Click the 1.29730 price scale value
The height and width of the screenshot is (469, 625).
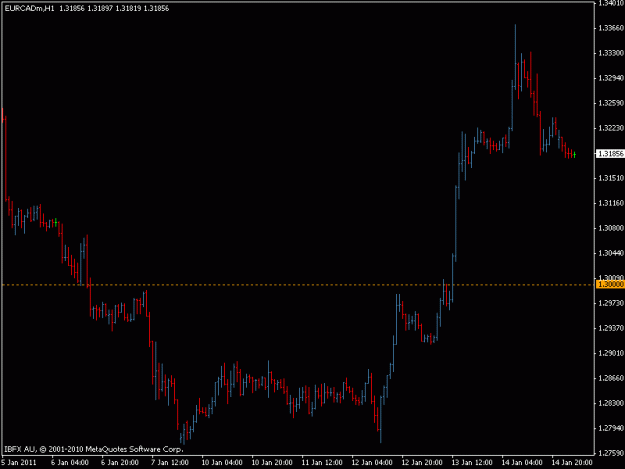(x=611, y=303)
